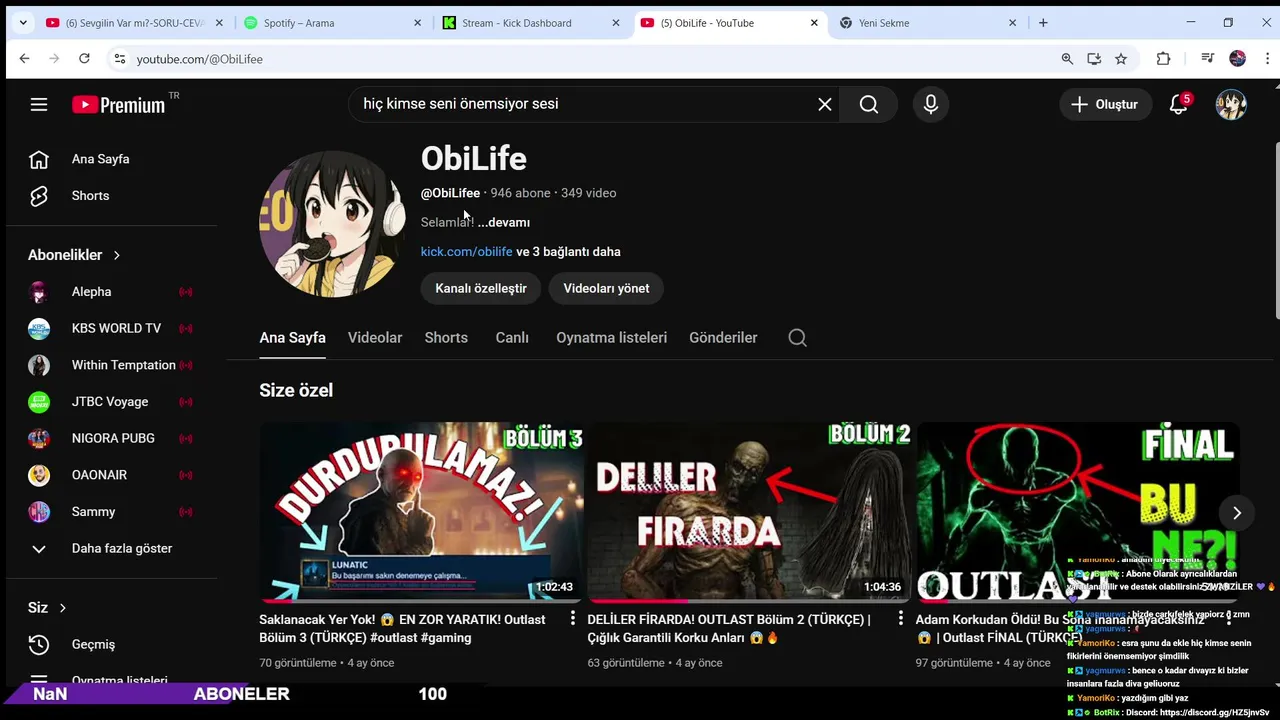Open DELİLER FİRARDA Bölüm 2 thumbnail
The image size is (1280, 720).
pyautogui.click(x=749, y=512)
